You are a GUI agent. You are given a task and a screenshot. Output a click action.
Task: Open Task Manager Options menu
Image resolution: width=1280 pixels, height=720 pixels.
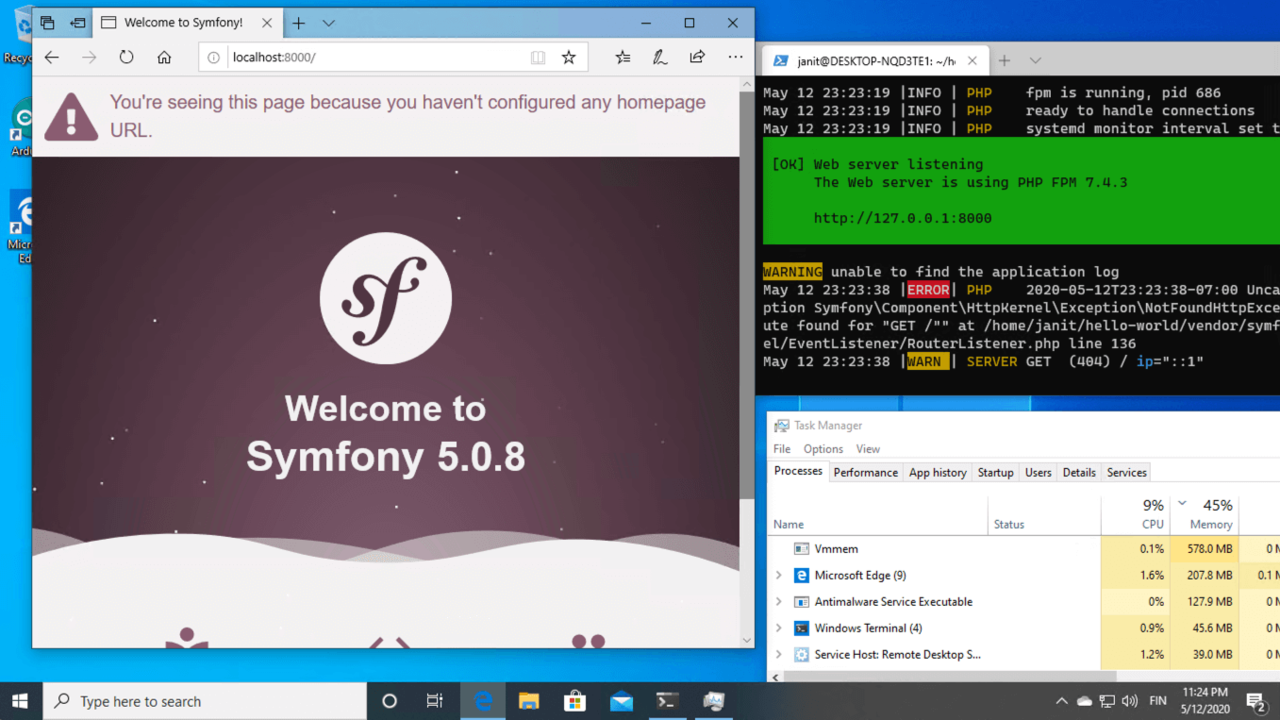pyautogui.click(x=823, y=449)
